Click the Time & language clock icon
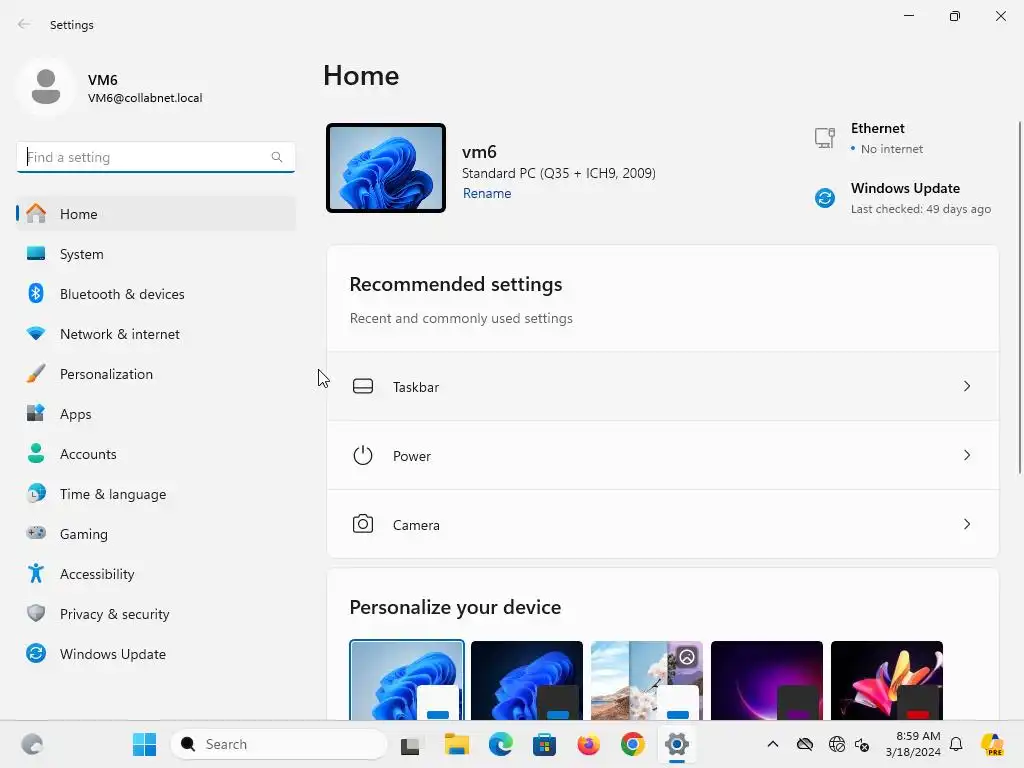 36,493
